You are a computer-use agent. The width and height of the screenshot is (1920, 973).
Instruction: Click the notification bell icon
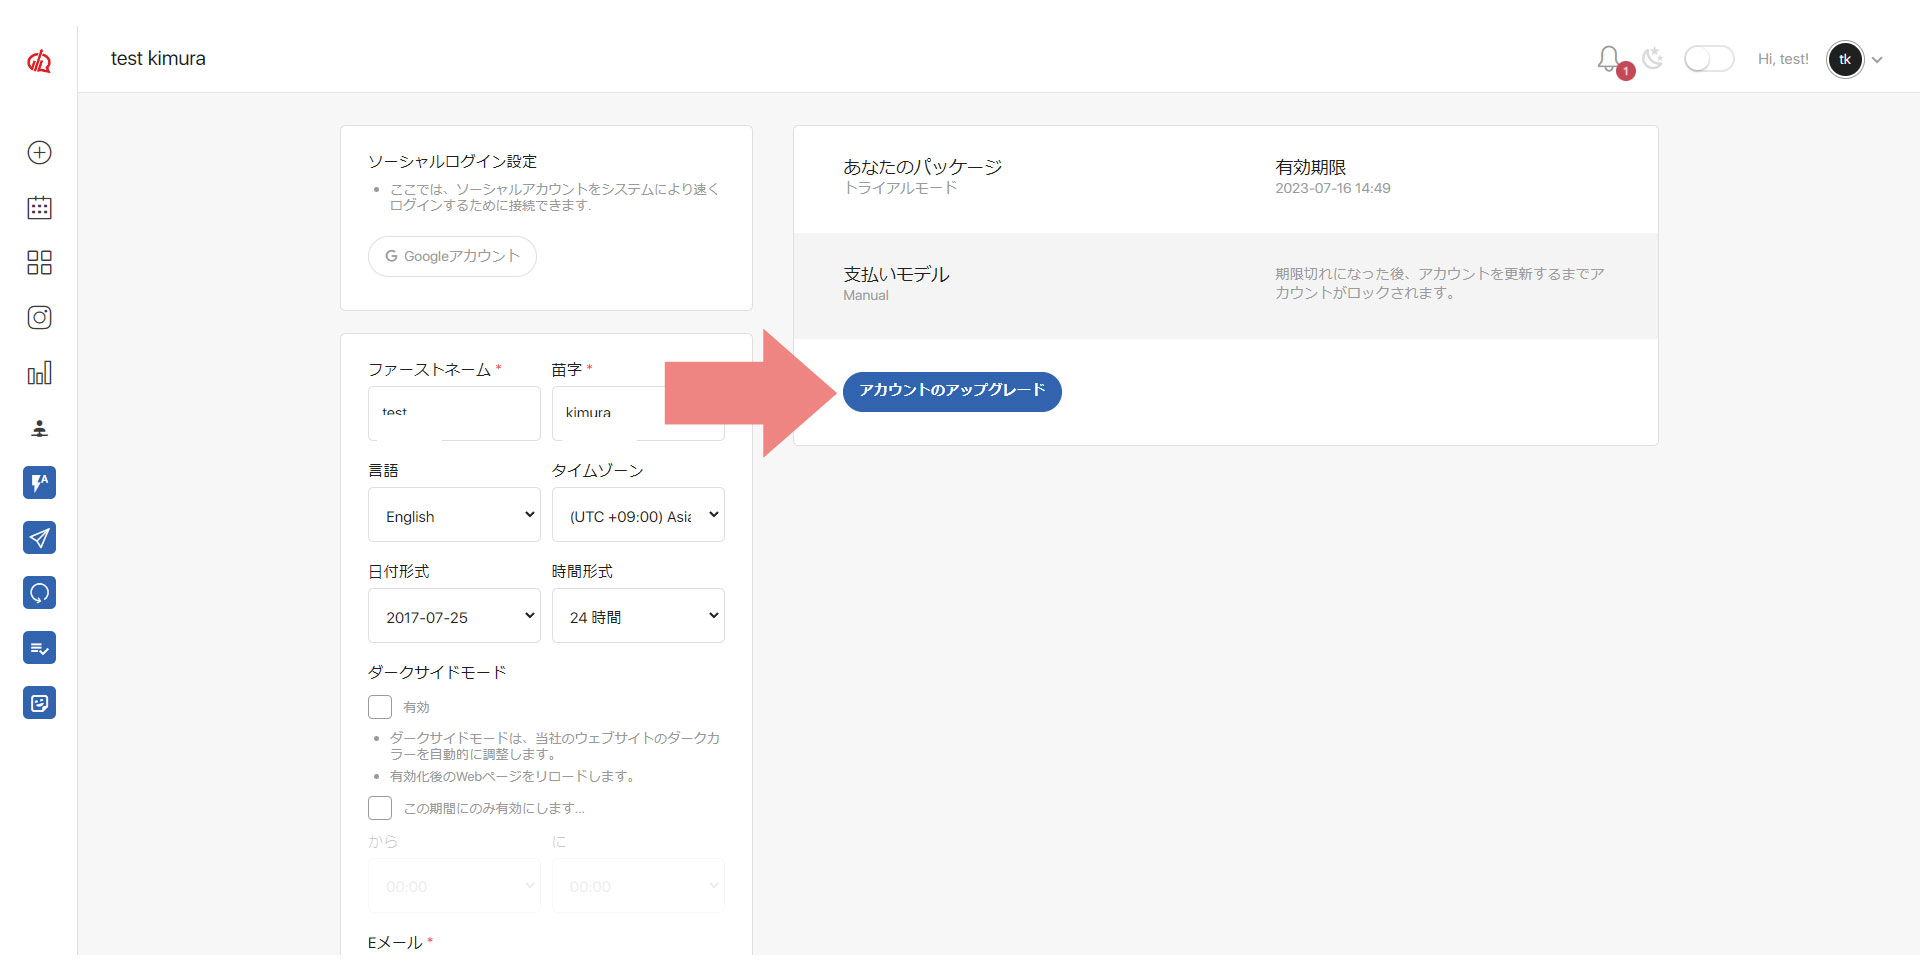1608,59
